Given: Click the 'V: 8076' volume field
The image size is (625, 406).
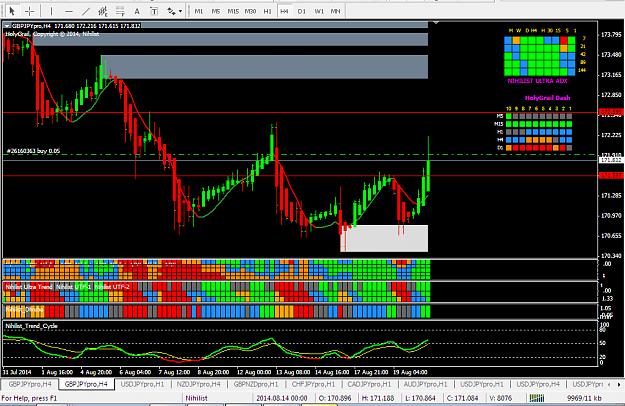Looking at the screenshot, I should [500, 398].
